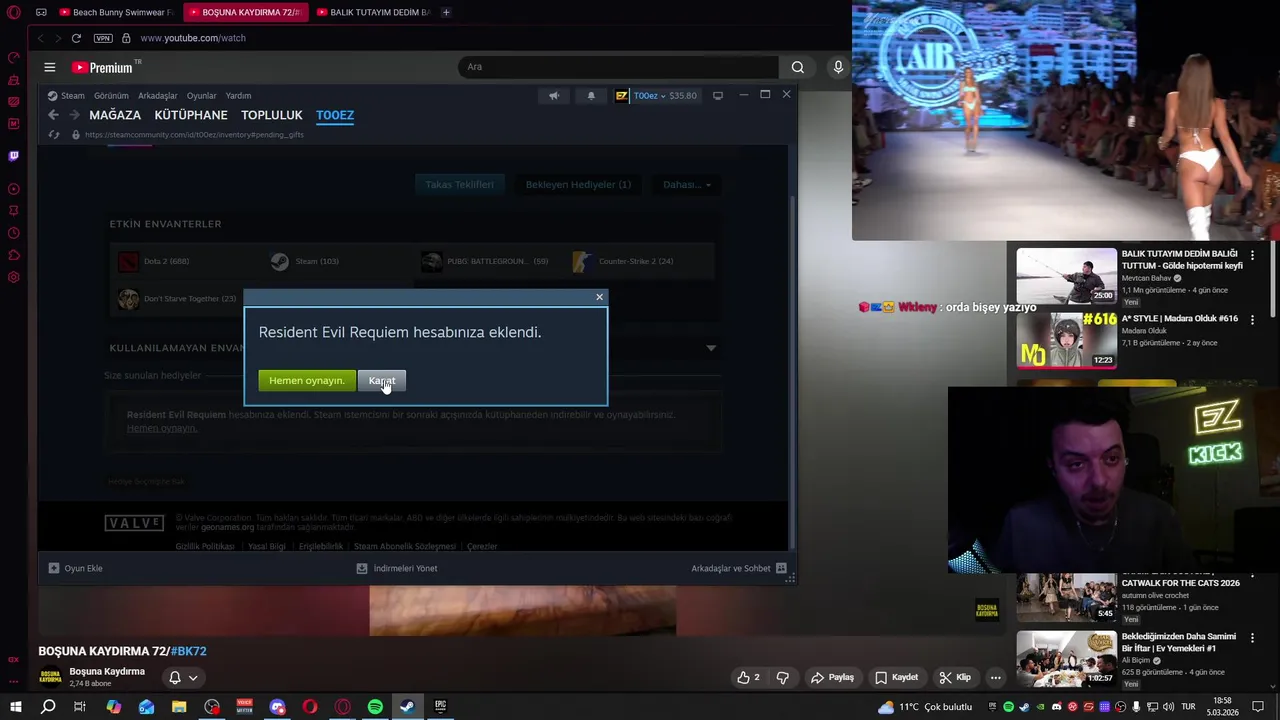The height and width of the screenshot is (720, 1280).
Task: Click Kaydet to save the video
Action: pos(896,677)
